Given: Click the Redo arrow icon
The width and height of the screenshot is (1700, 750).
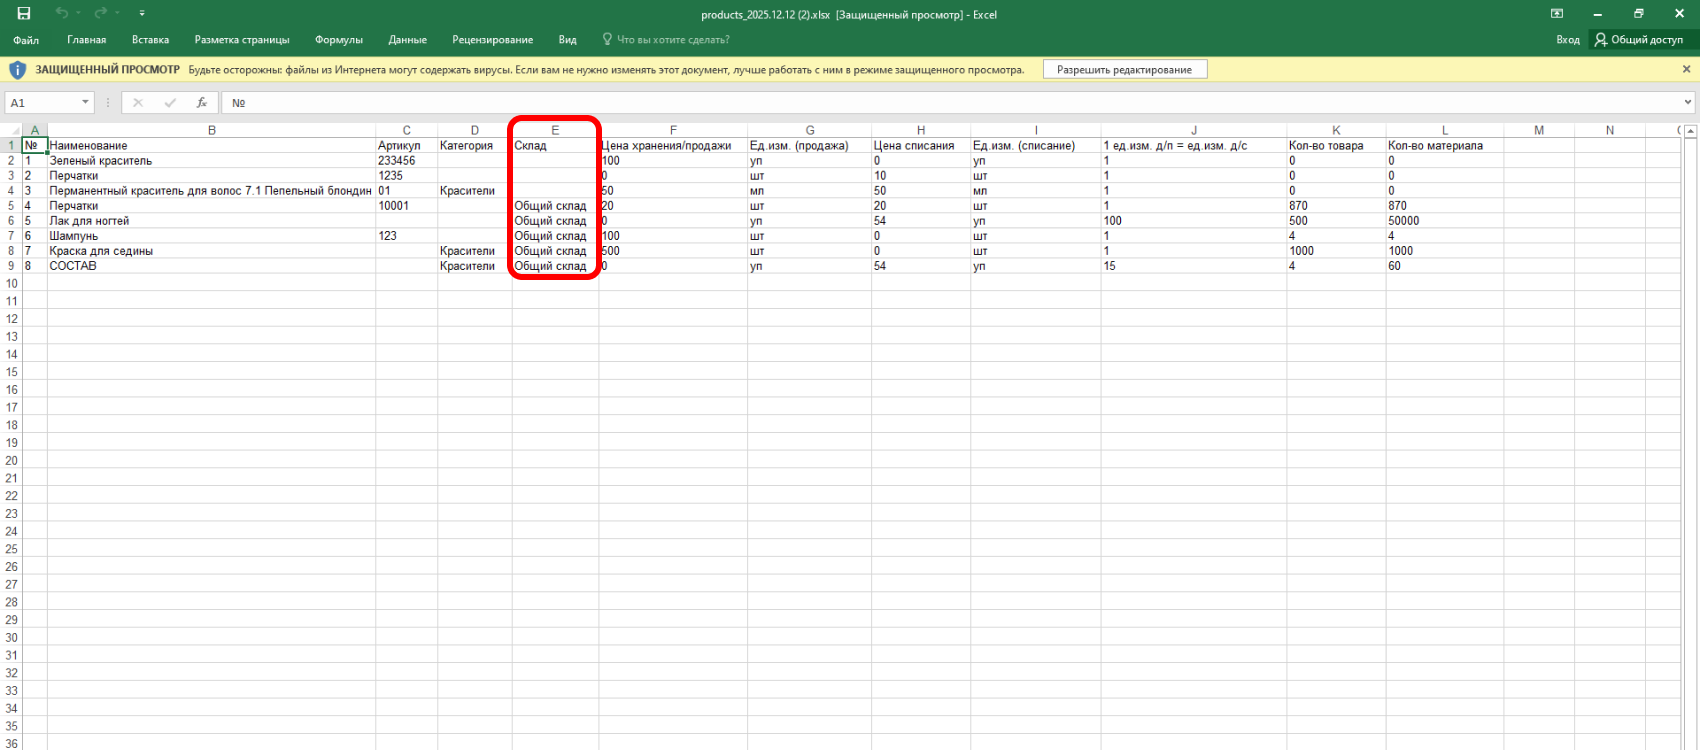Looking at the screenshot, I should tap(100, 14).
